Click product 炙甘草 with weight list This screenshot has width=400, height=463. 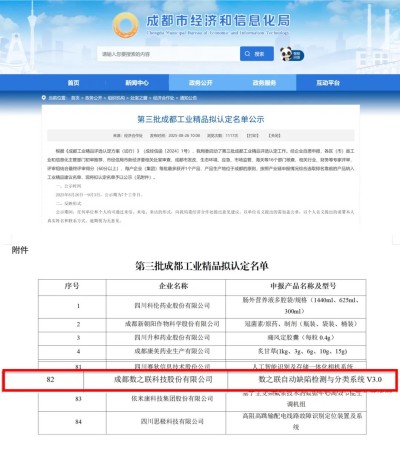tap(302, 351)
